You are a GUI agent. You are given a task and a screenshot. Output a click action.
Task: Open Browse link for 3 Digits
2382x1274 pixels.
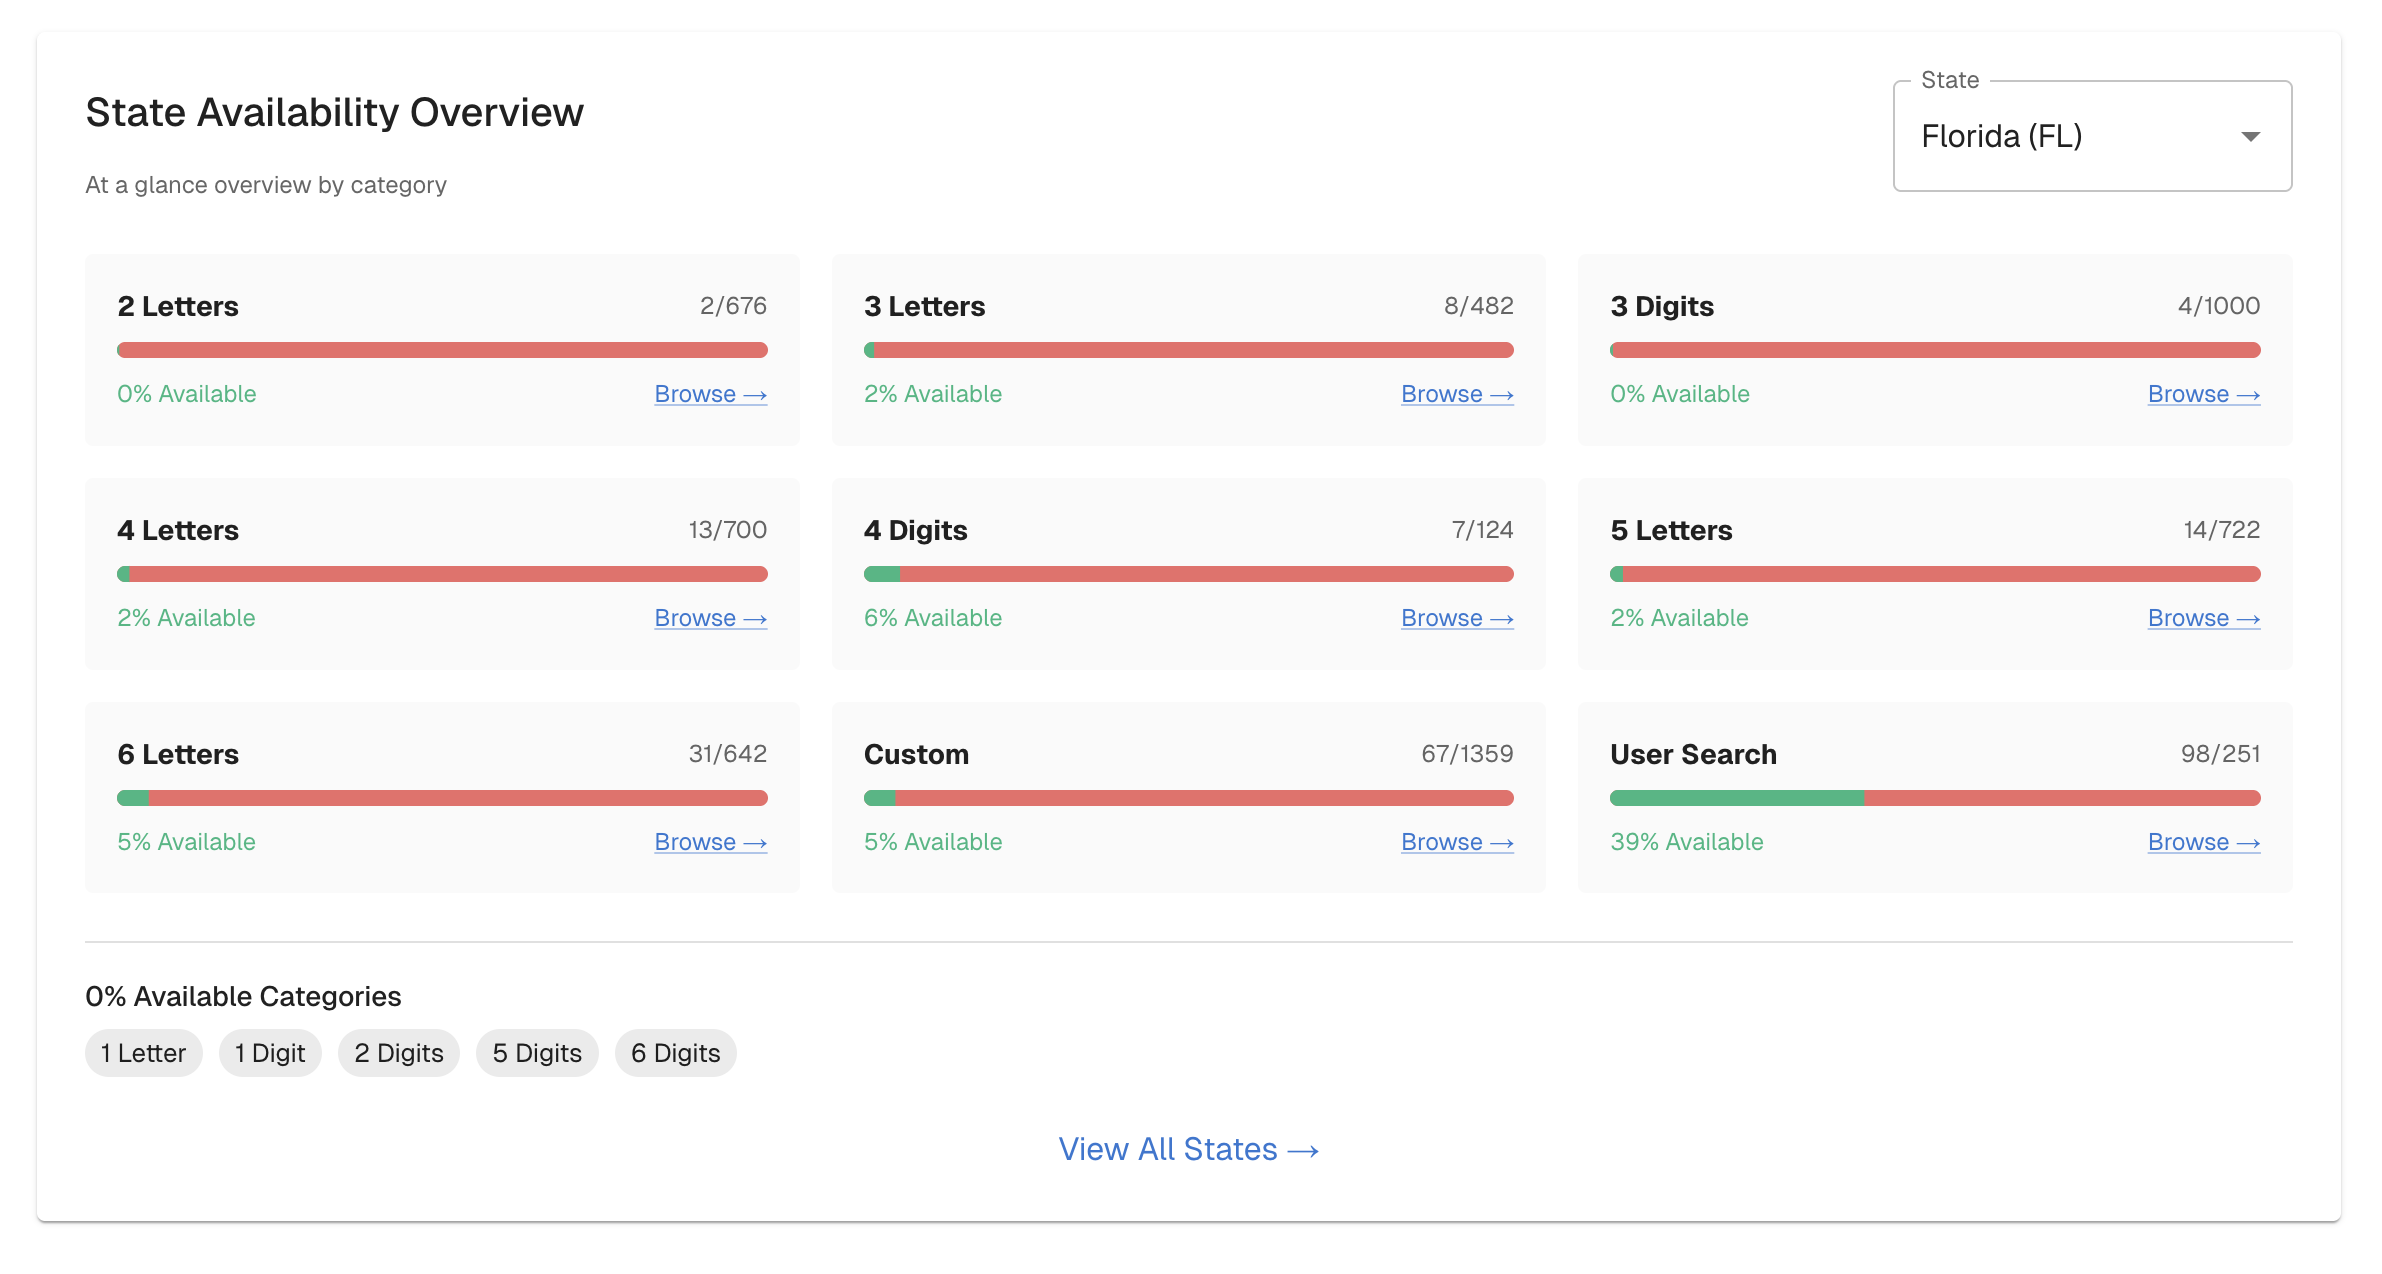2203,394
